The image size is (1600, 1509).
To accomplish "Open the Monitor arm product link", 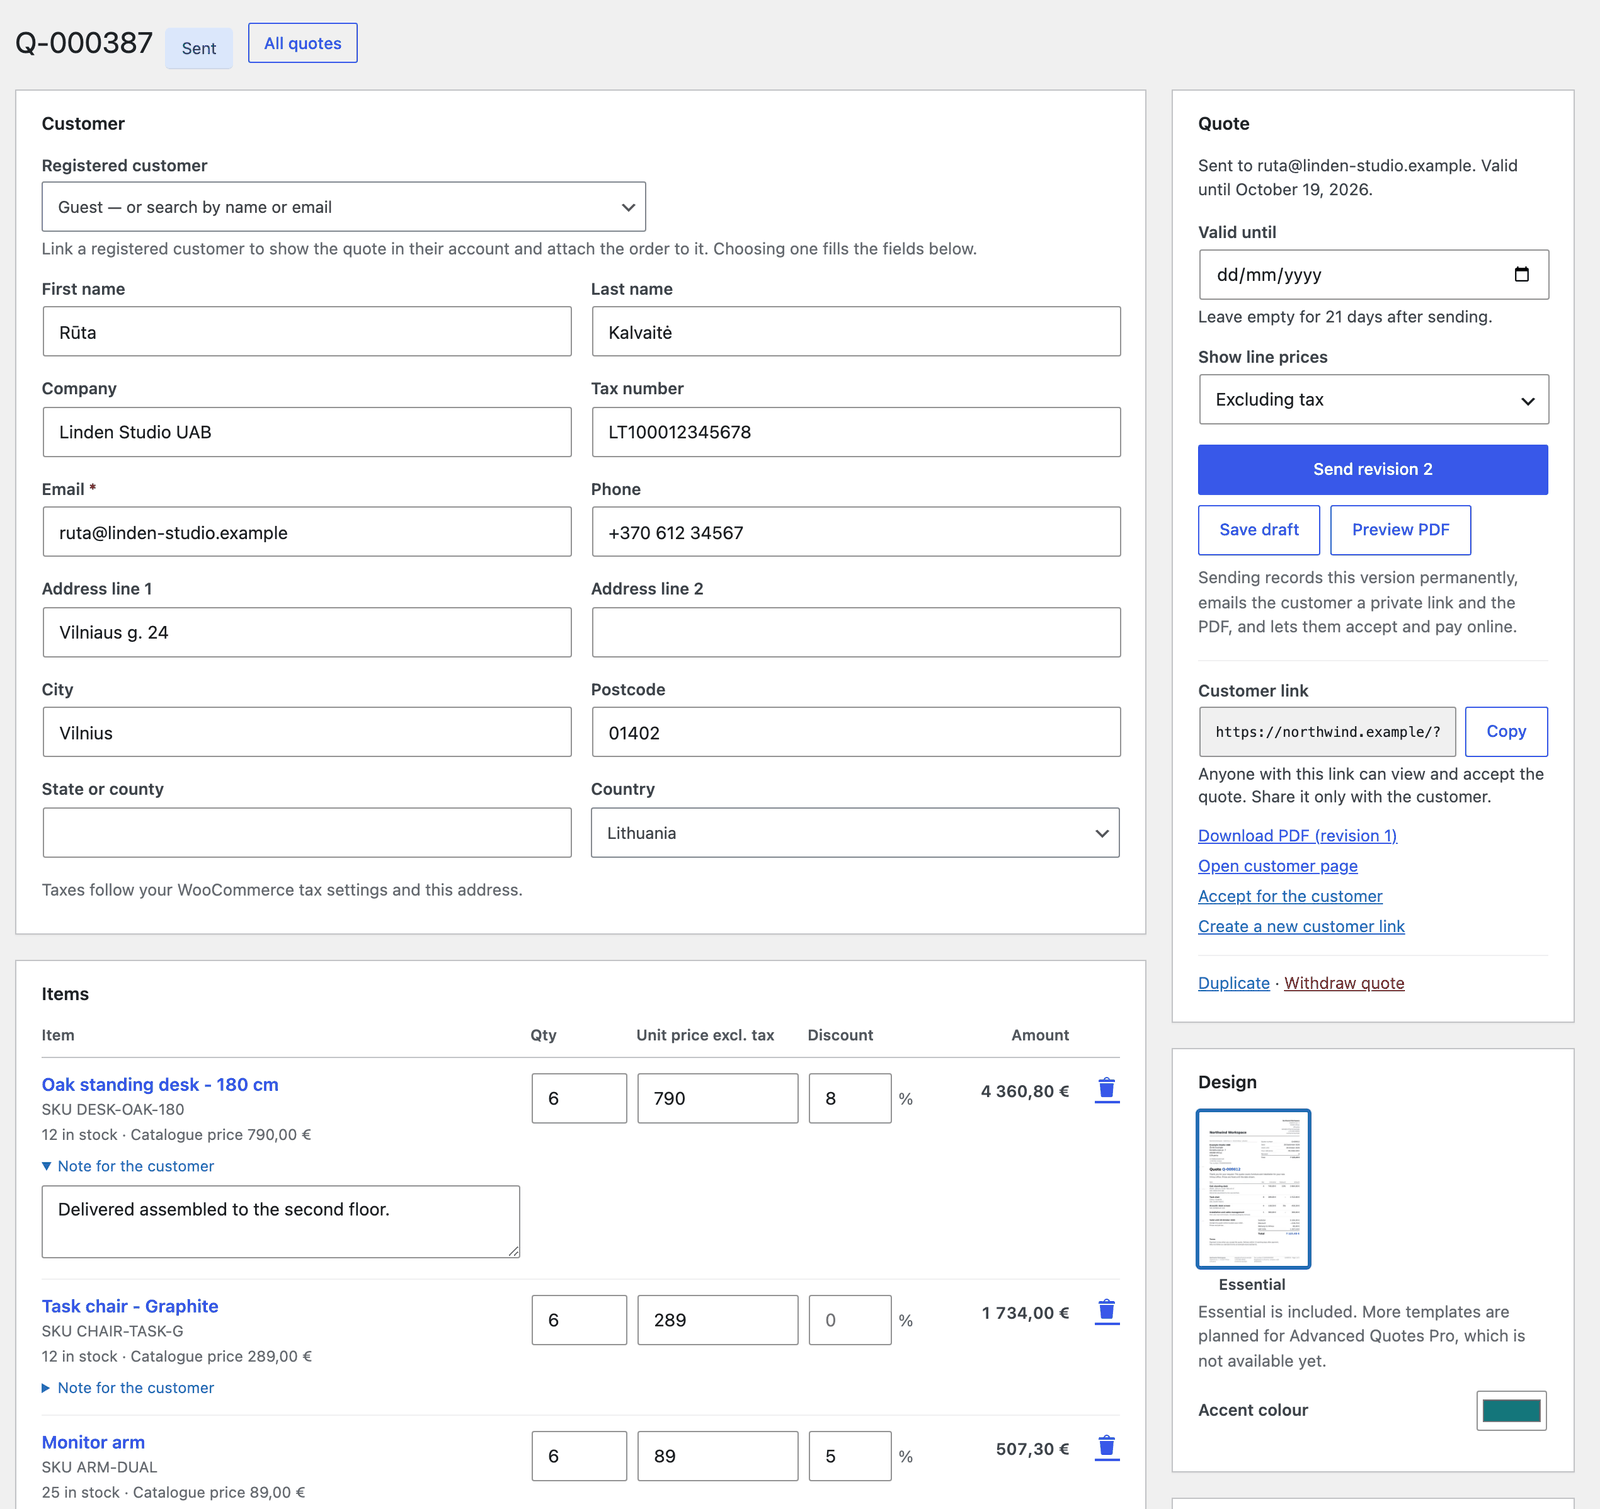I will pos(93,1442).
